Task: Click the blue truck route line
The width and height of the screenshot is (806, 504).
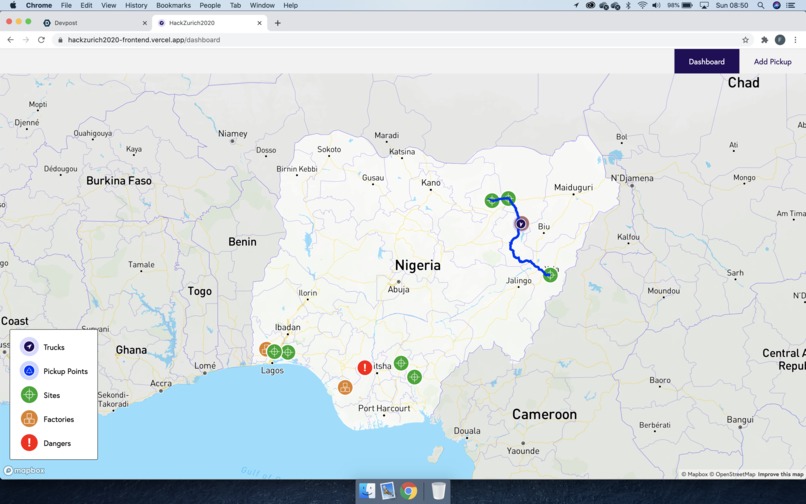Action: click(513, 247)
